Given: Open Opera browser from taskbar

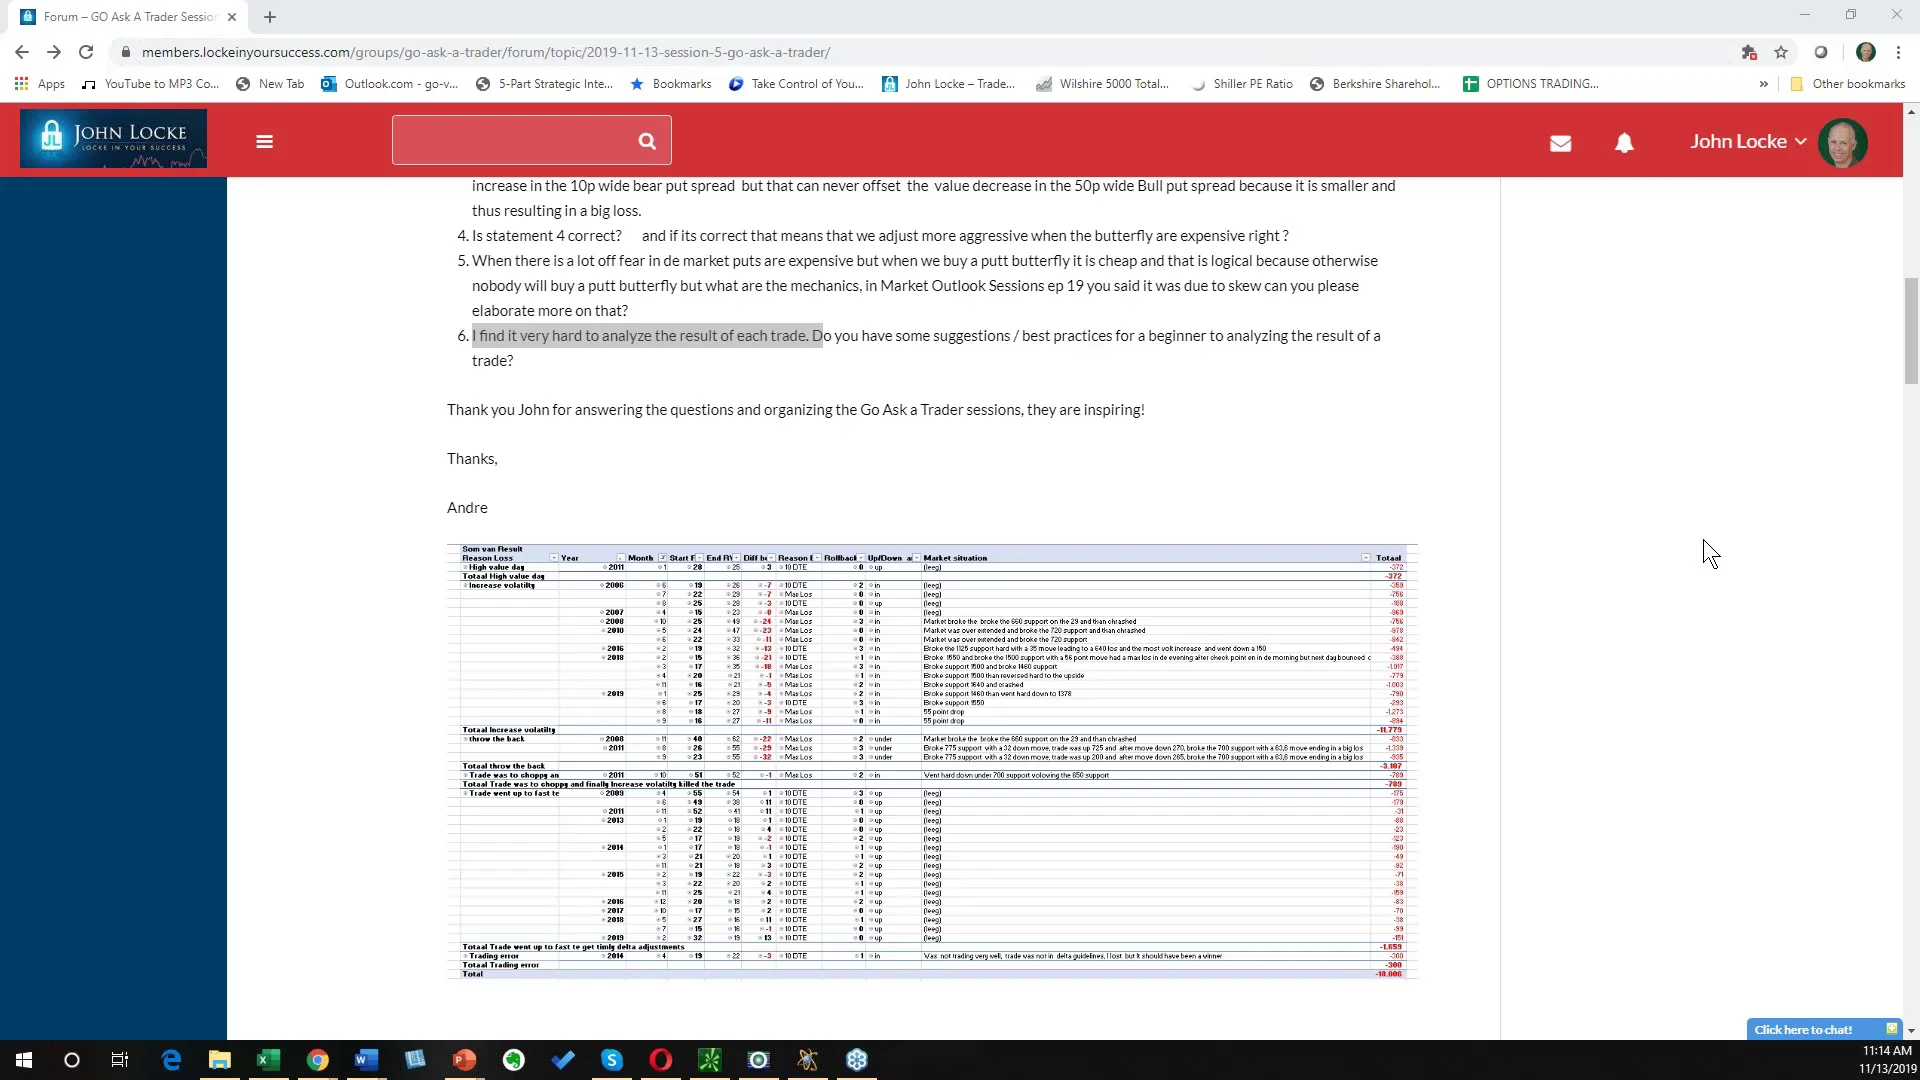Looking at the screenshot, I should pyautogui.click(x=661, y=1060).
